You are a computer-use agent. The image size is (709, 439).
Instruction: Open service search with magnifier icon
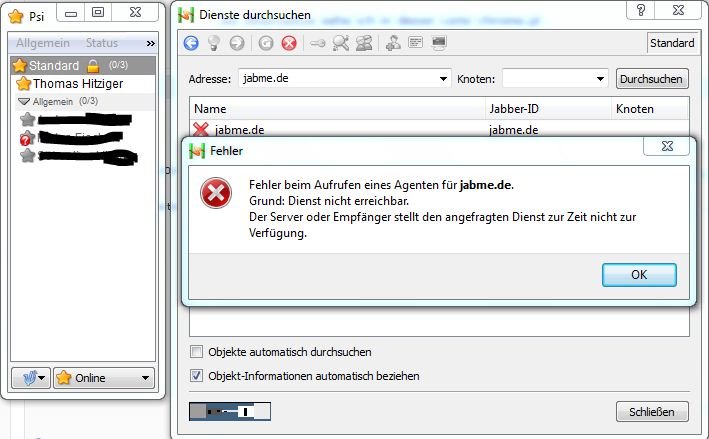point(341,43)
